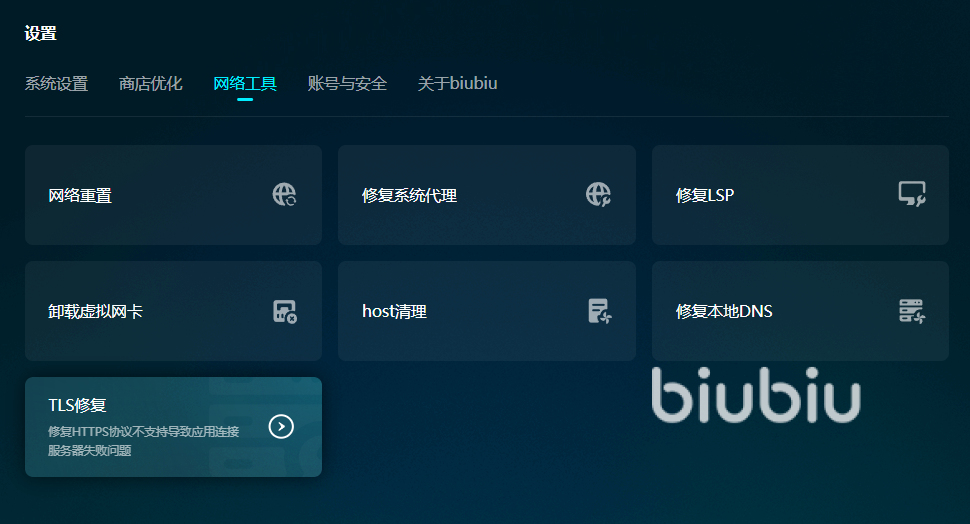Click the circled arrow on TLS修复

(281, 426)
